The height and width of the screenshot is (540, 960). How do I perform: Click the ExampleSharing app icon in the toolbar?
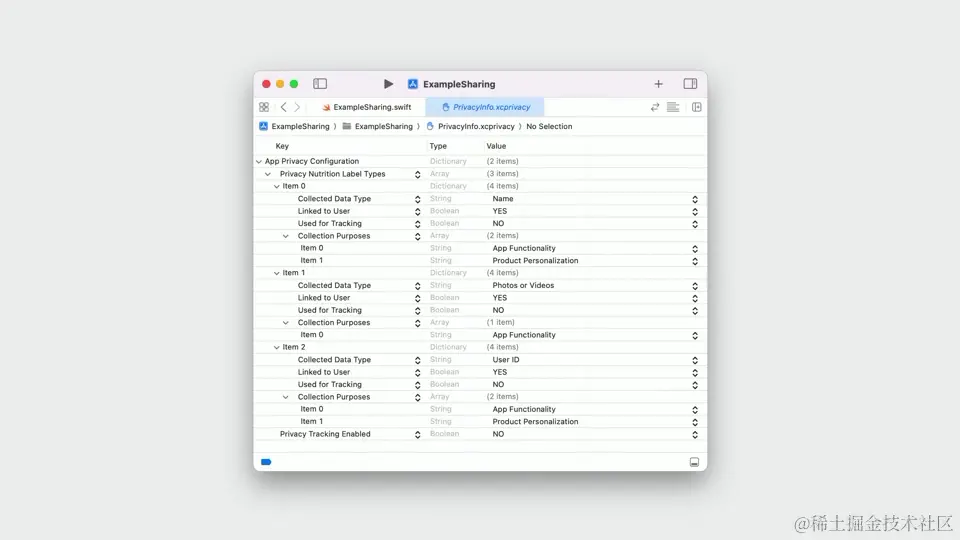[413, 84]
